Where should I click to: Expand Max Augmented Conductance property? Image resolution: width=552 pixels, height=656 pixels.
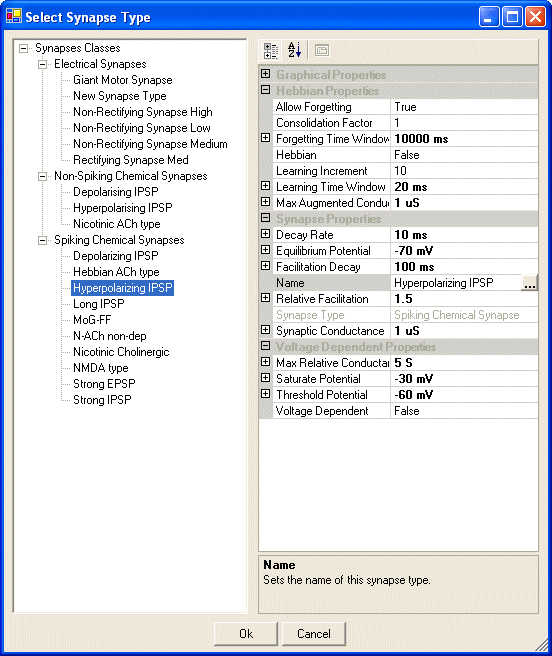pos(265,202)
